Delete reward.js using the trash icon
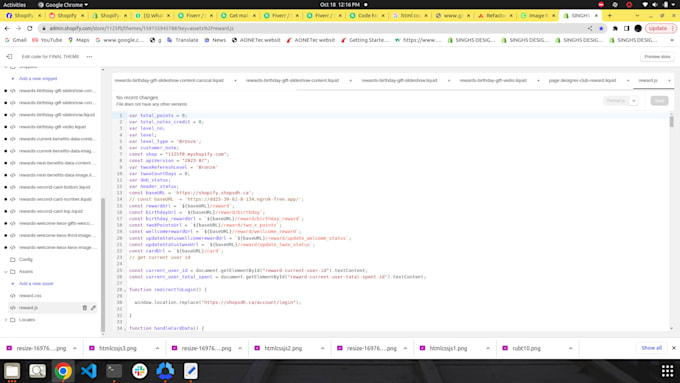The image size is (680, 383). [x=85, y=308]
